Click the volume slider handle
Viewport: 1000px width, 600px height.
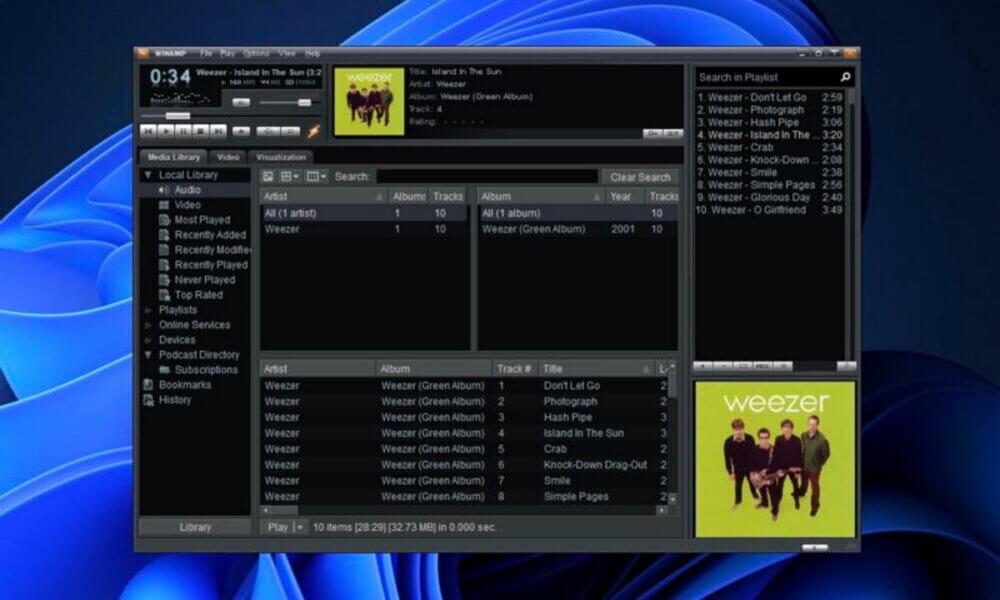coord(304,102)
